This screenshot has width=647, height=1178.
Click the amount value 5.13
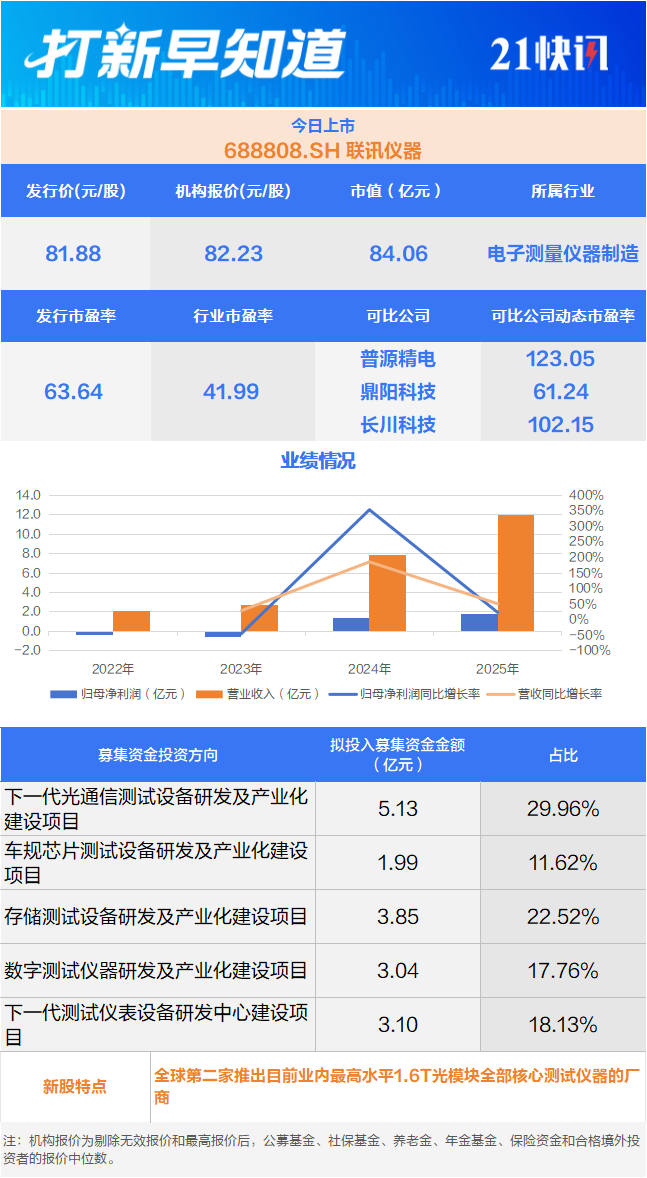pos(398,809)
